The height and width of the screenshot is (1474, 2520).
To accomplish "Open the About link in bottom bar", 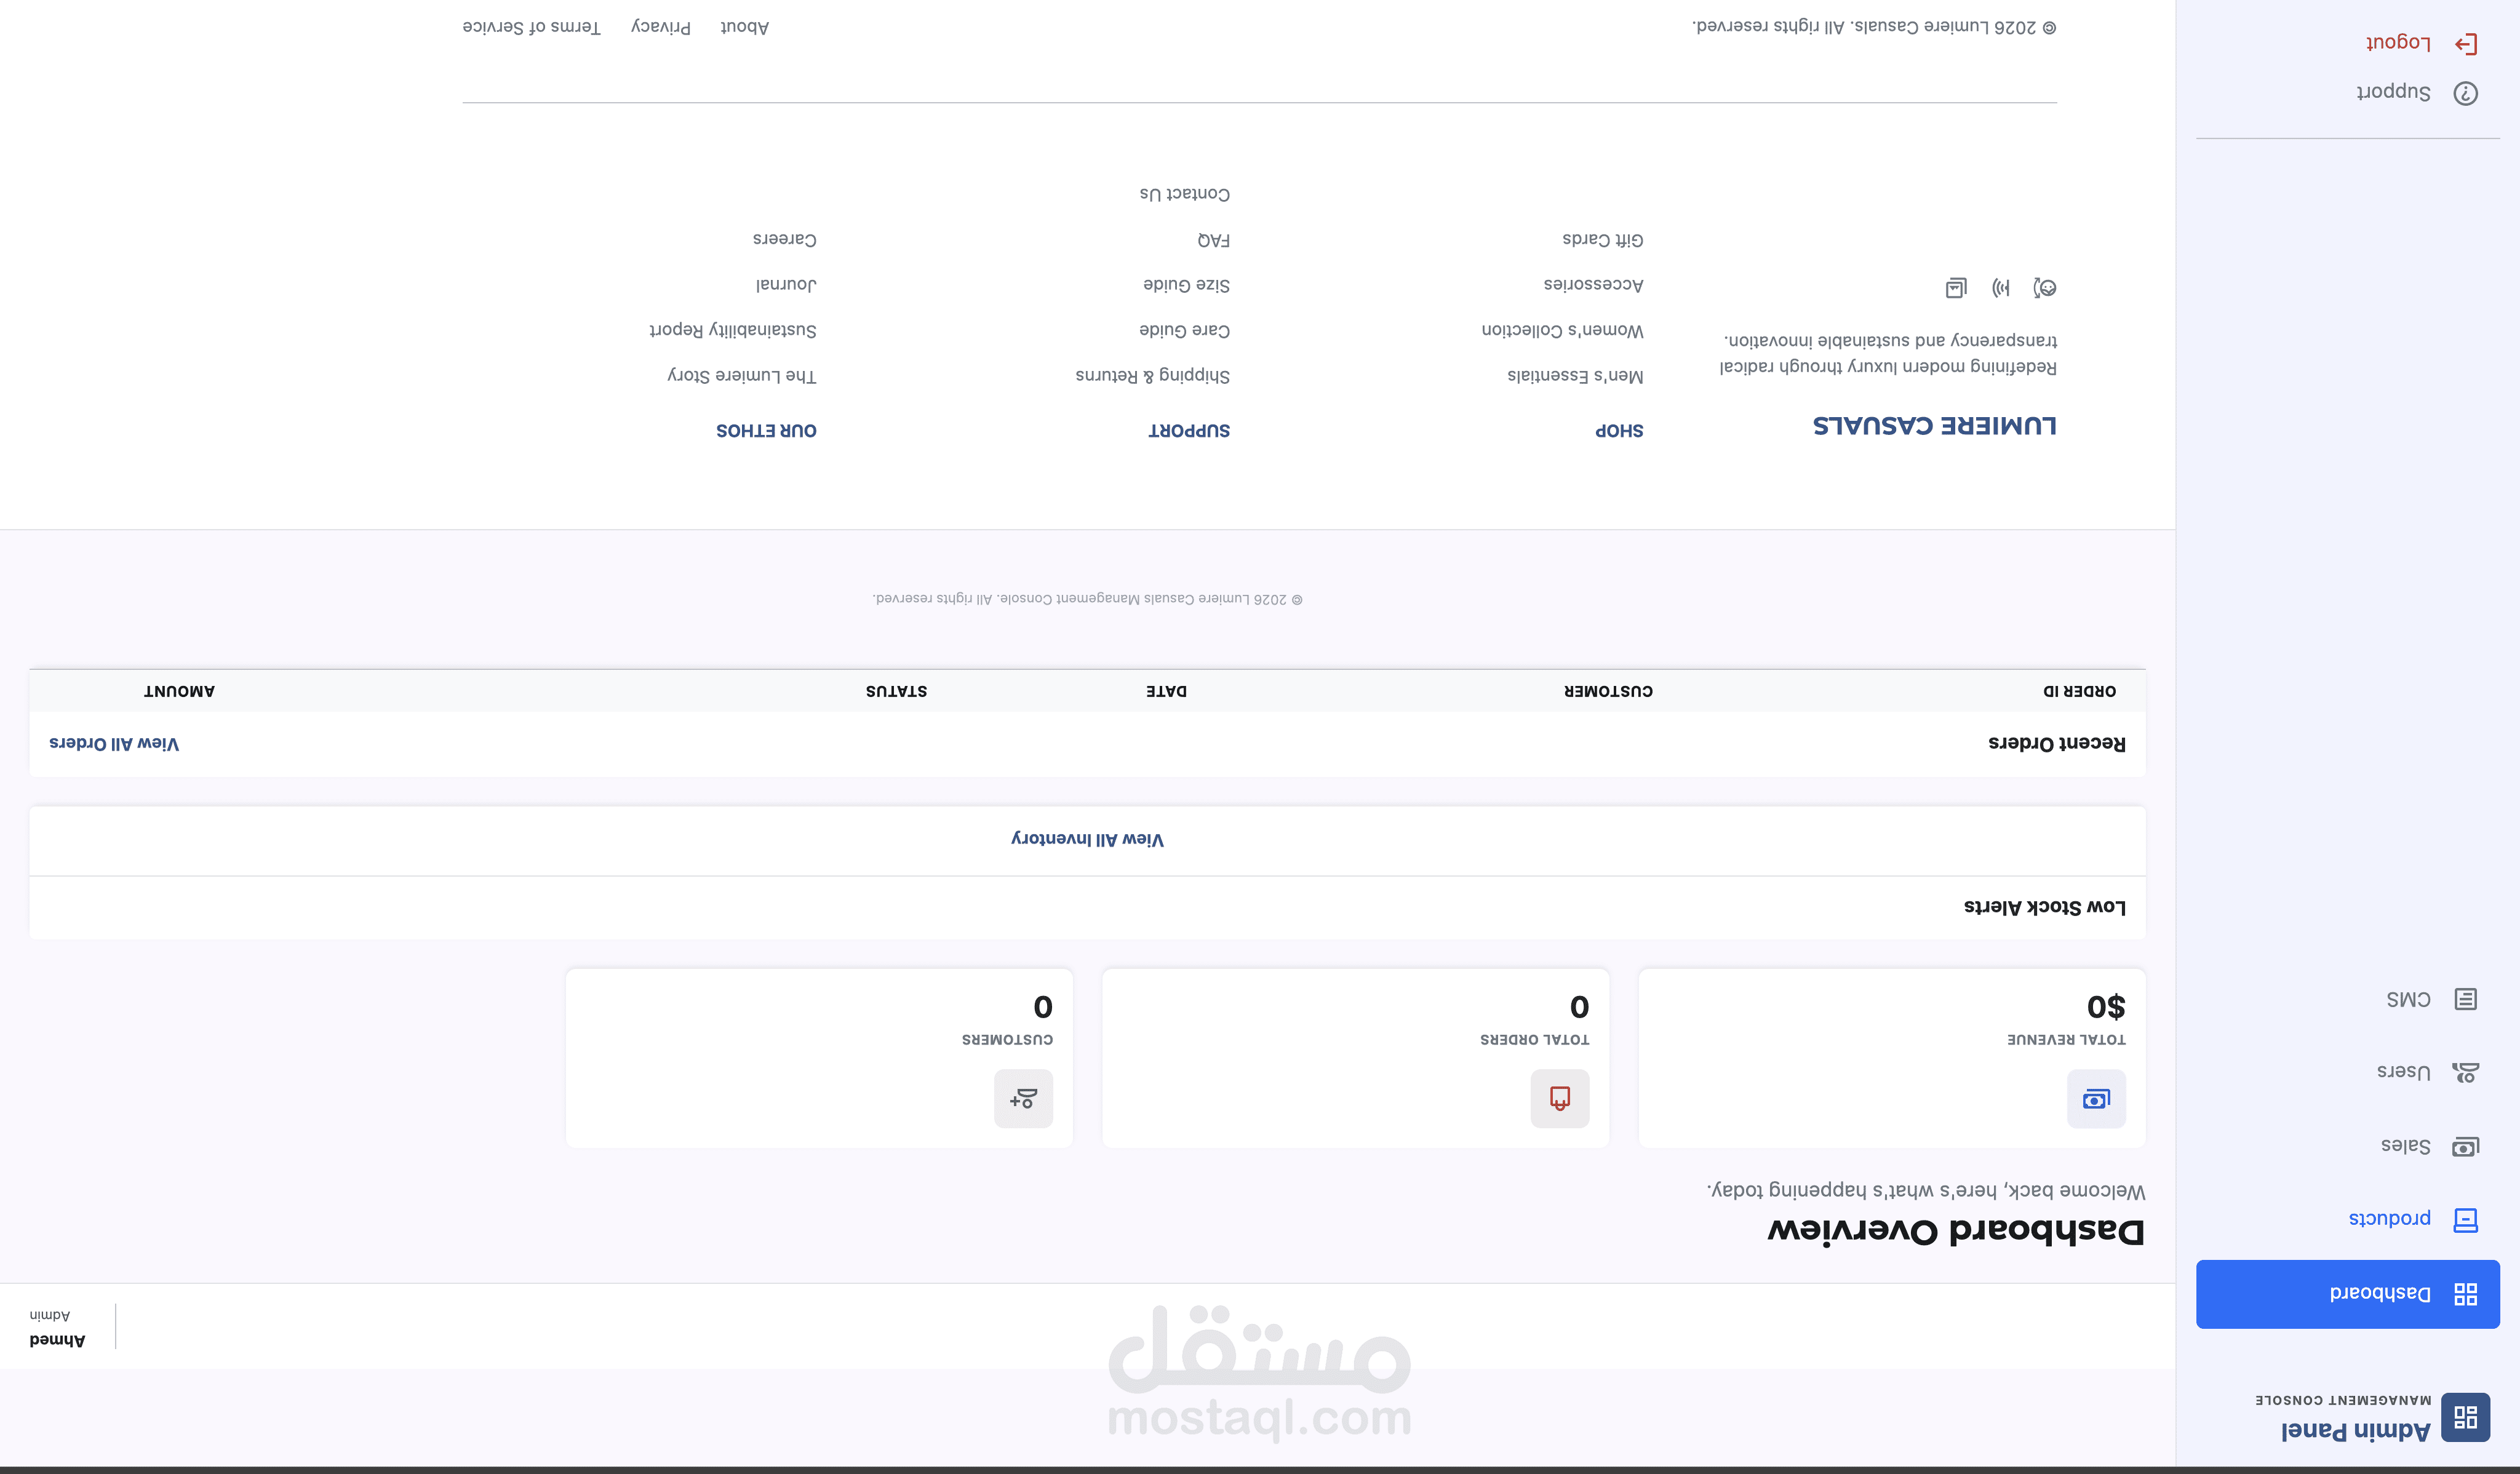I will point(744,27).
